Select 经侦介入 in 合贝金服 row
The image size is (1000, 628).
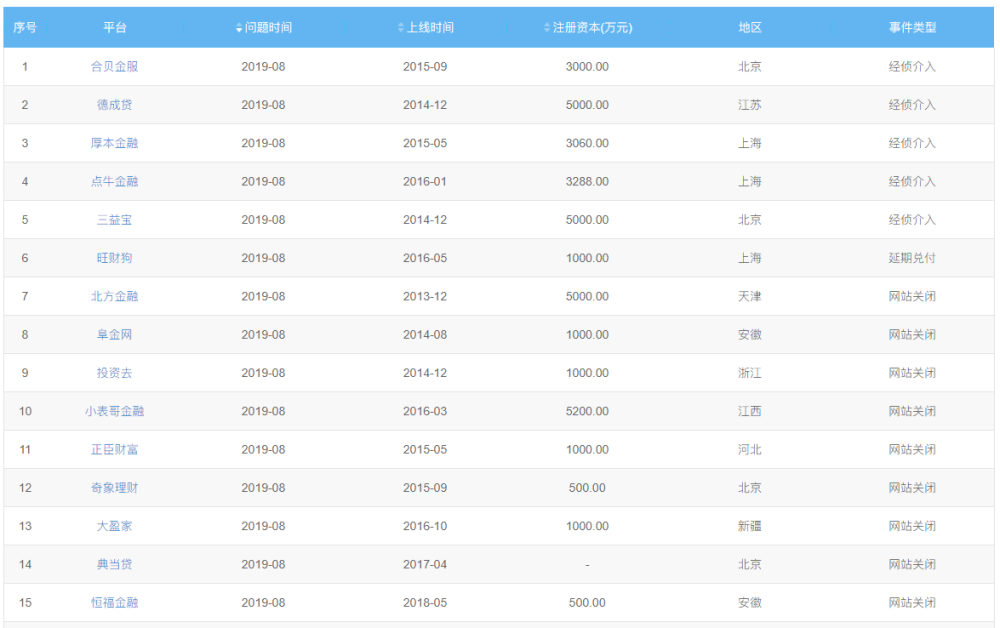pos(913,66)
